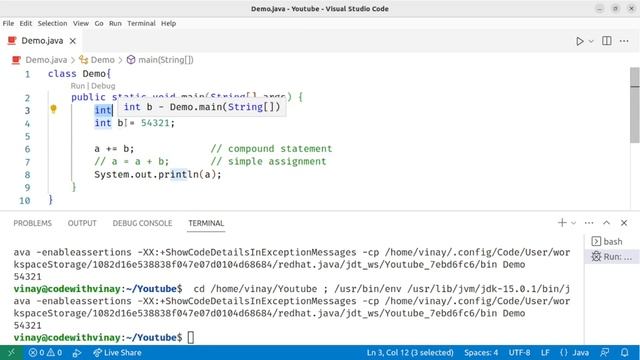This screenshot has height=360, width=640.
Task: Click the "class Demo{" declaration
Action: click(x=79, y=74)
